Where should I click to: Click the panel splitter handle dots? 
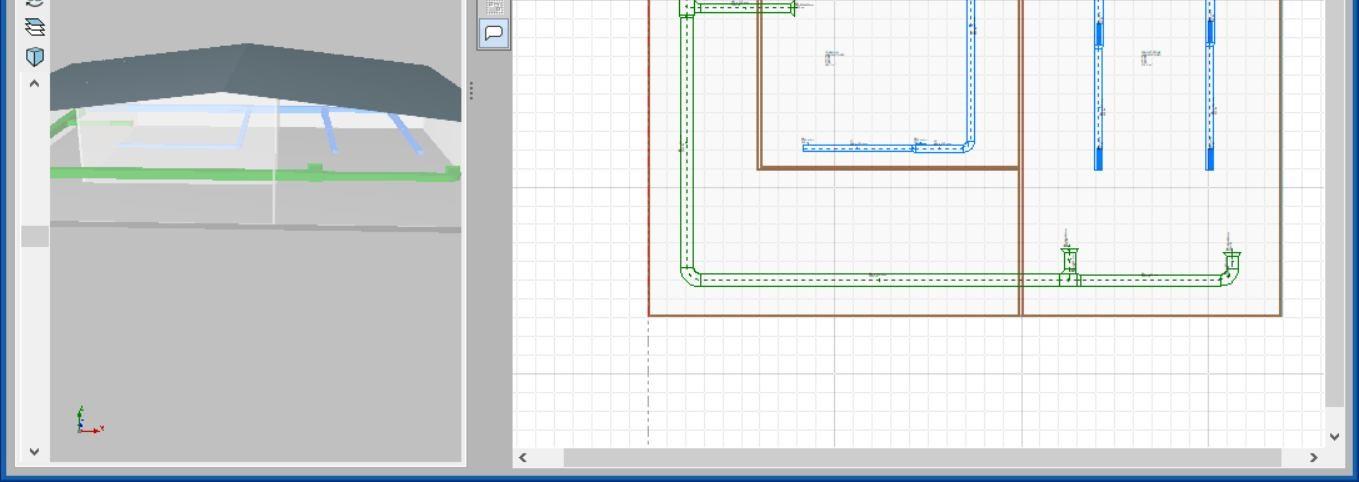[471, 91]
